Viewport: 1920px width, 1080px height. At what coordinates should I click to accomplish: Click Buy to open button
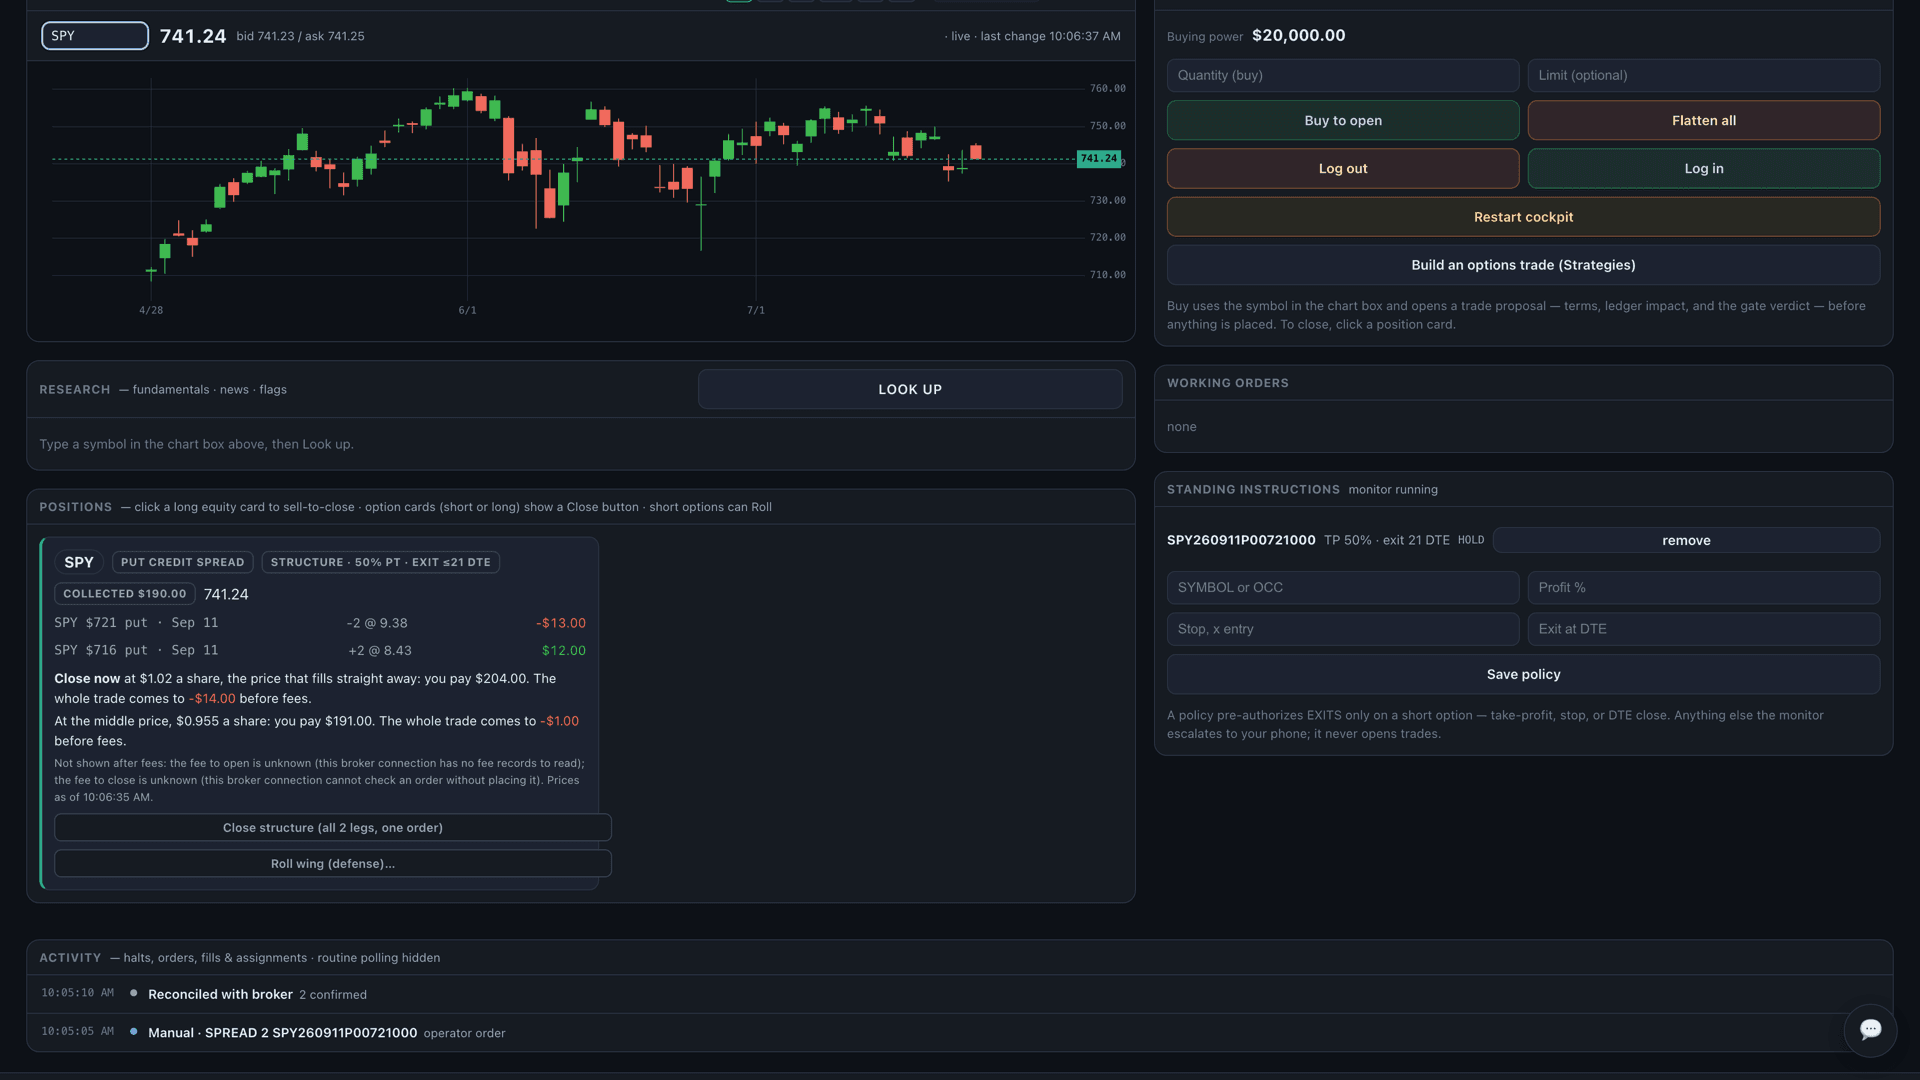[x=1343, y=120]
